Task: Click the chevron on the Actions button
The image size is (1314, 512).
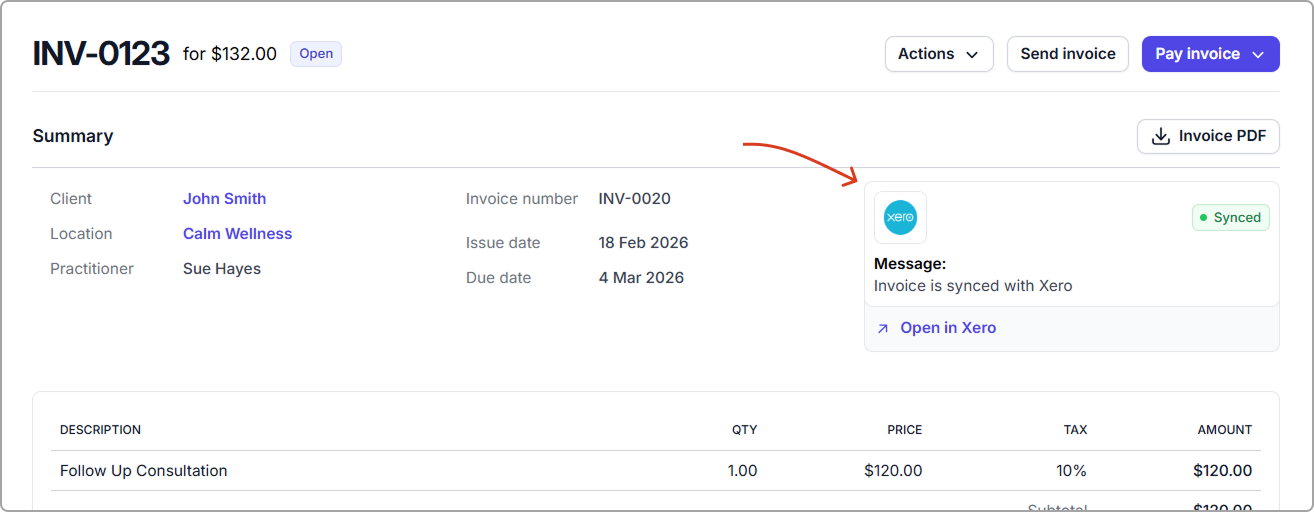Action: [x=972, y=55]
